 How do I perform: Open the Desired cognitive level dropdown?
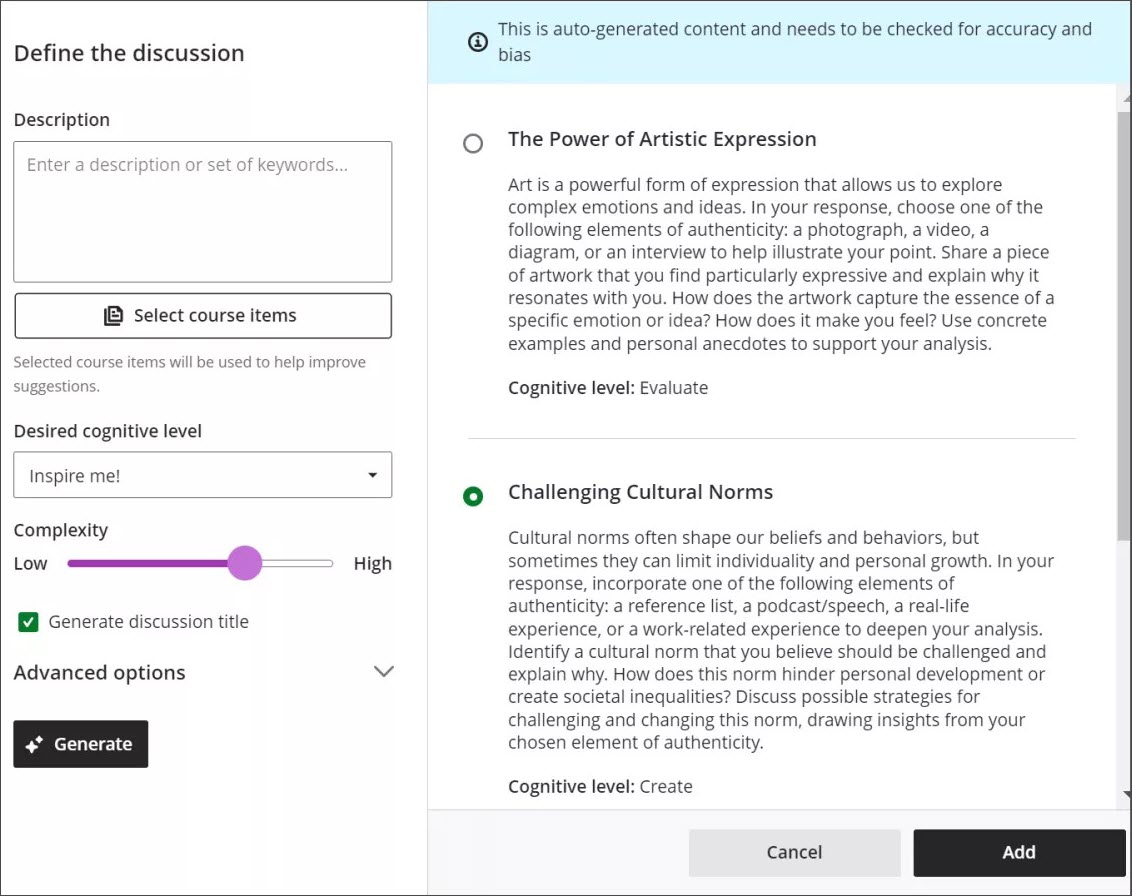[203, 475]
